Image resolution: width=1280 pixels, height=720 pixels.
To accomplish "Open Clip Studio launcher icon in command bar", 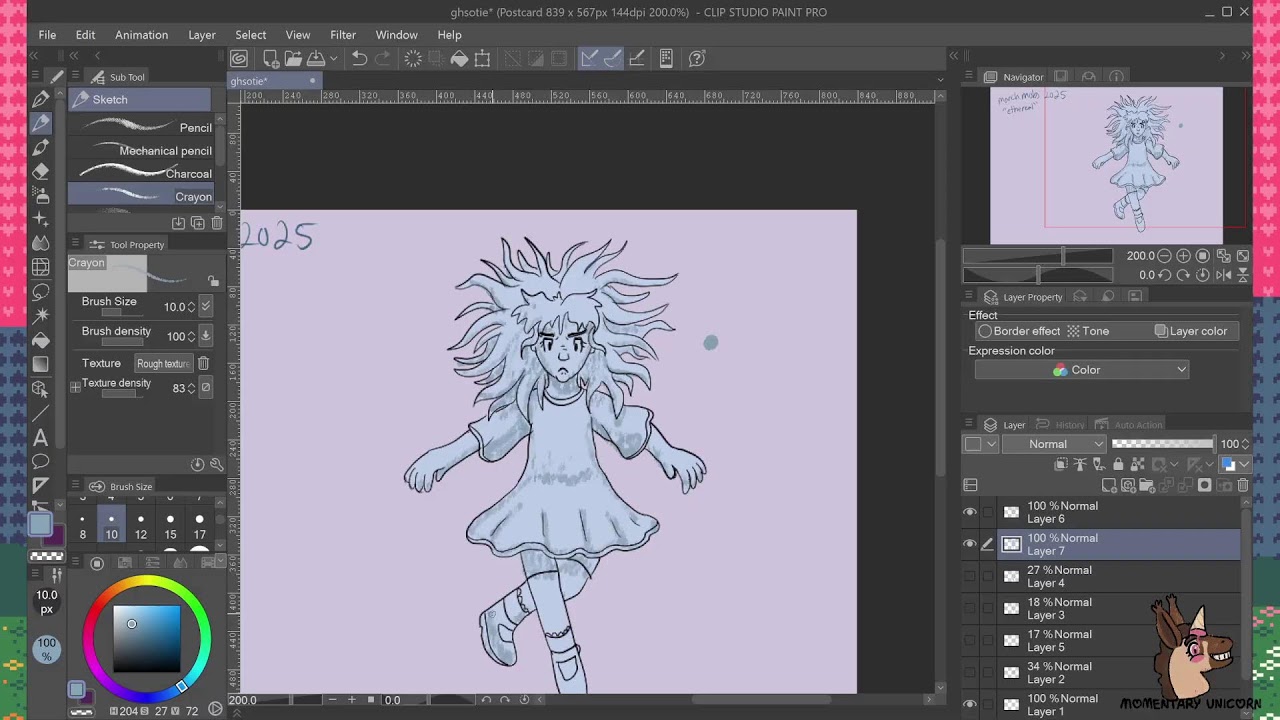I will (x=239, y=59).
